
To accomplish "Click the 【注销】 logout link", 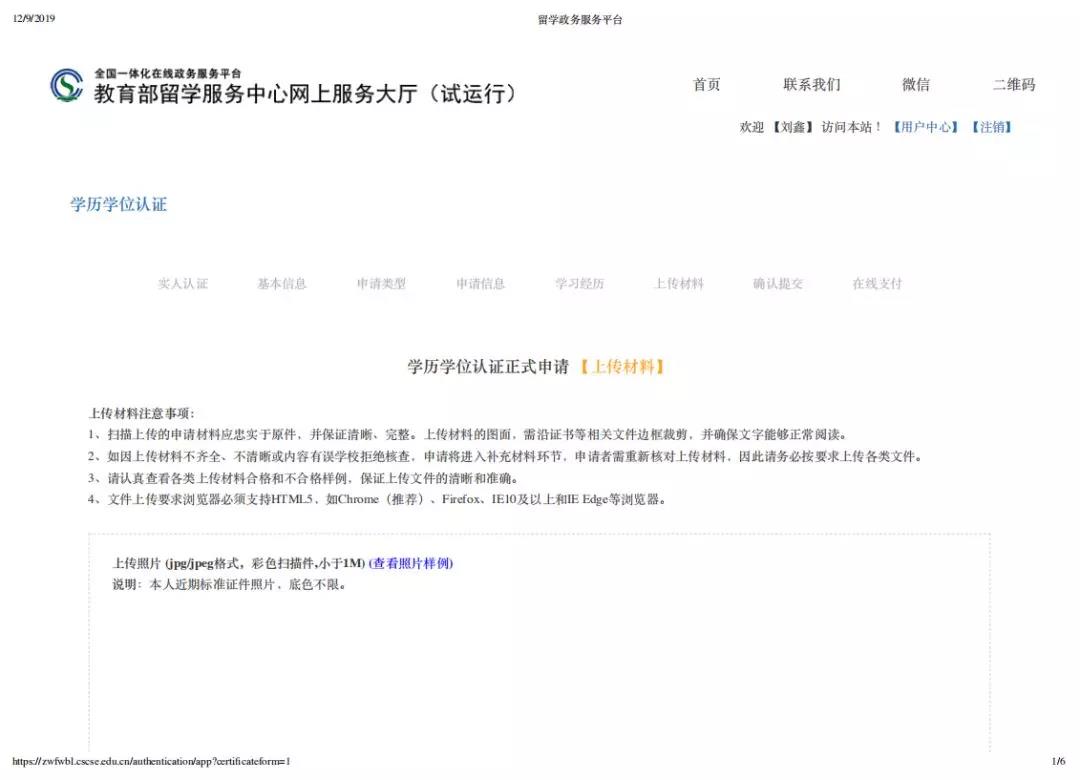I will pyautogui.click(x=992, y=127).
